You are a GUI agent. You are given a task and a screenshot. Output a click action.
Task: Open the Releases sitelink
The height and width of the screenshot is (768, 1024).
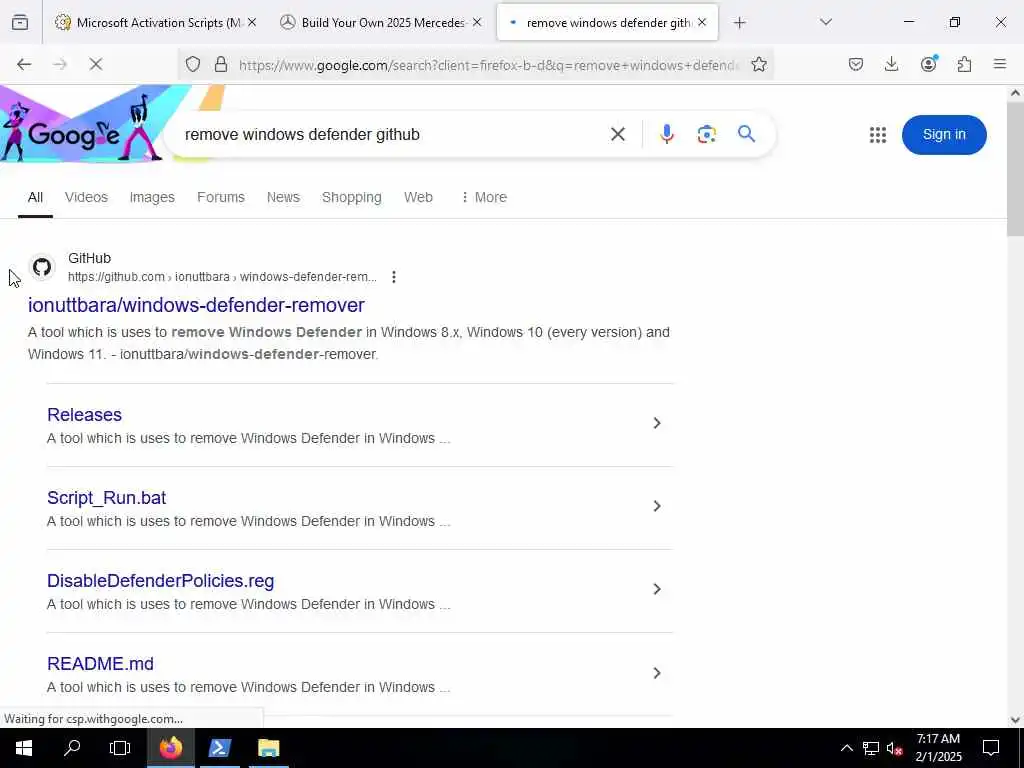click(x=84, y=415)
